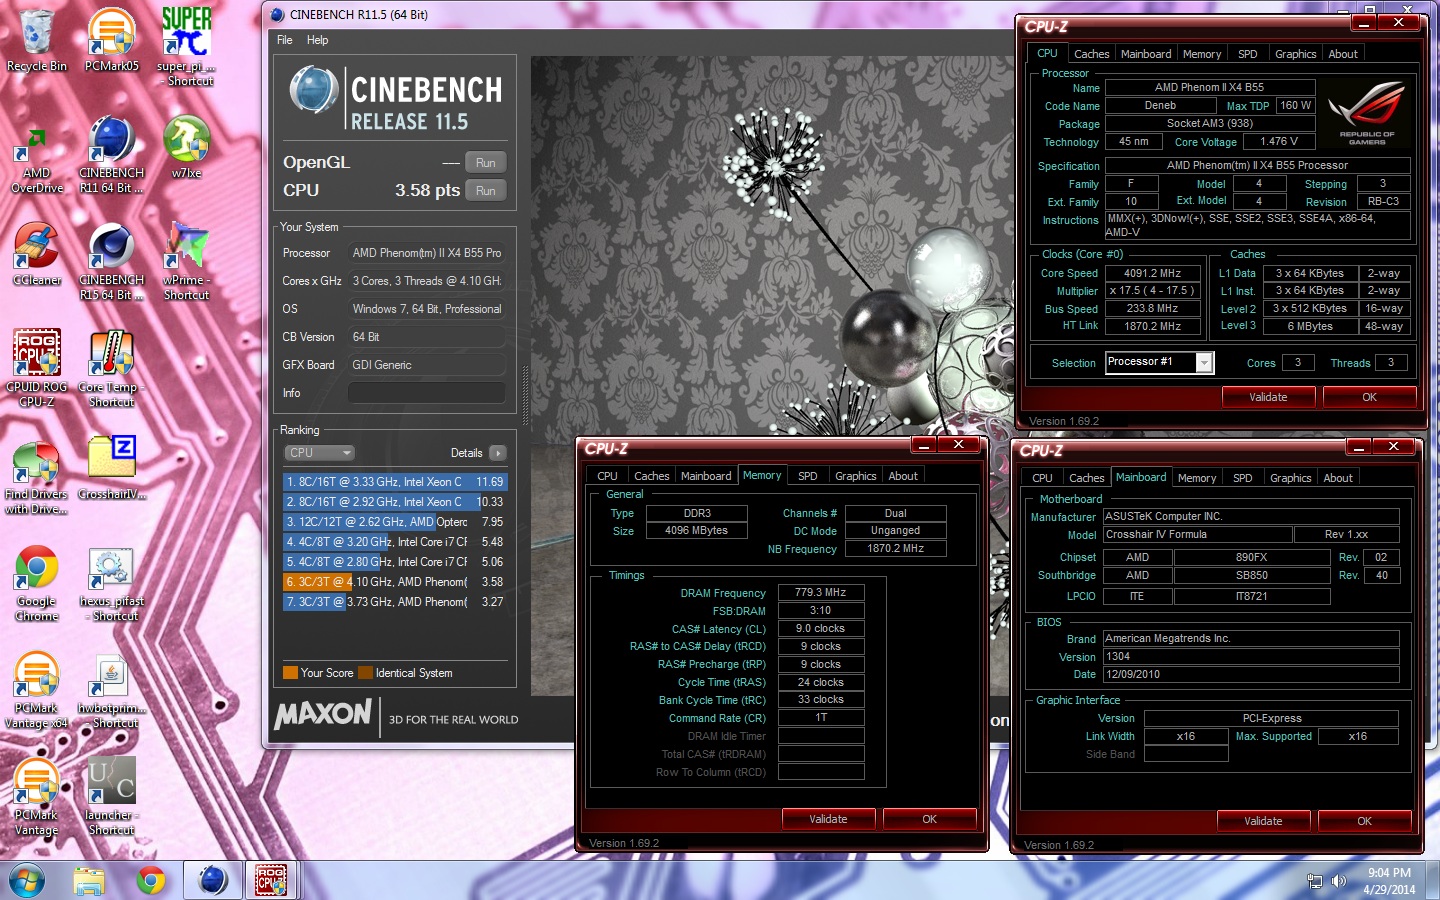This screenshot has height=900, width=1440.
Task: Open Chrome from the taskbar
Action: point(151,881)
